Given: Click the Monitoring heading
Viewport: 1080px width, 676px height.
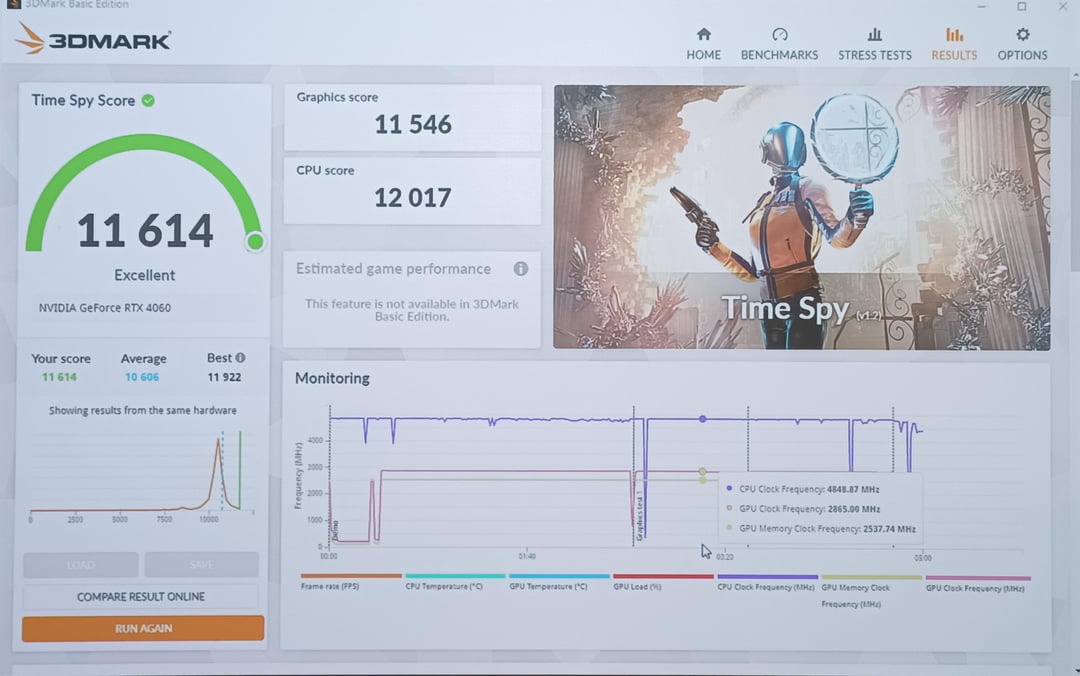Looking at the screenshot, I should 332,378.
